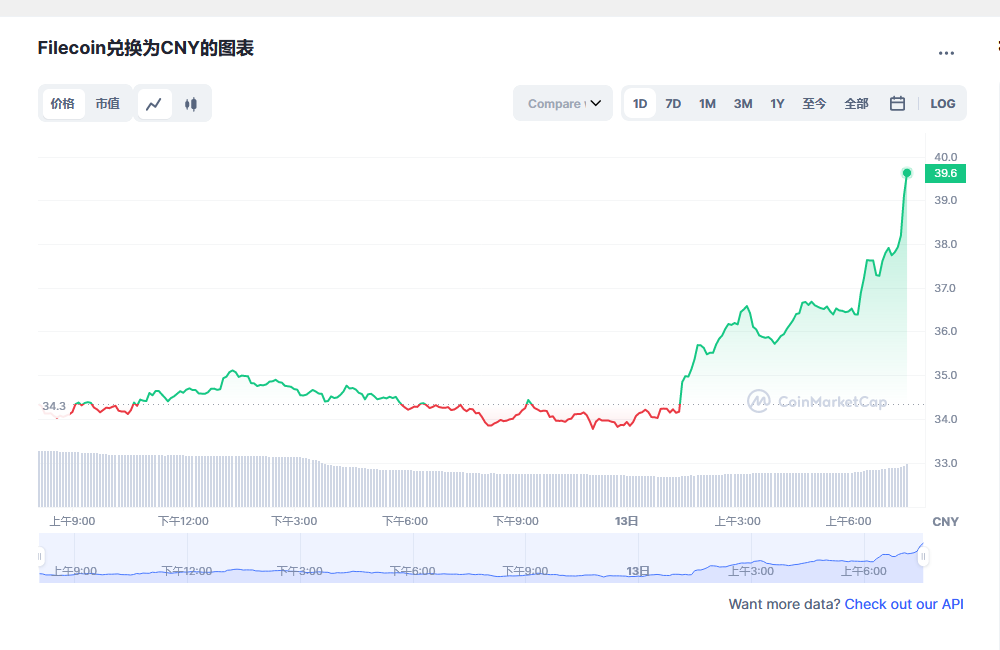Switch to candlestick chart icon
Image resolution: width=1000 pixels, height=650 pixels.
point(191,104)
